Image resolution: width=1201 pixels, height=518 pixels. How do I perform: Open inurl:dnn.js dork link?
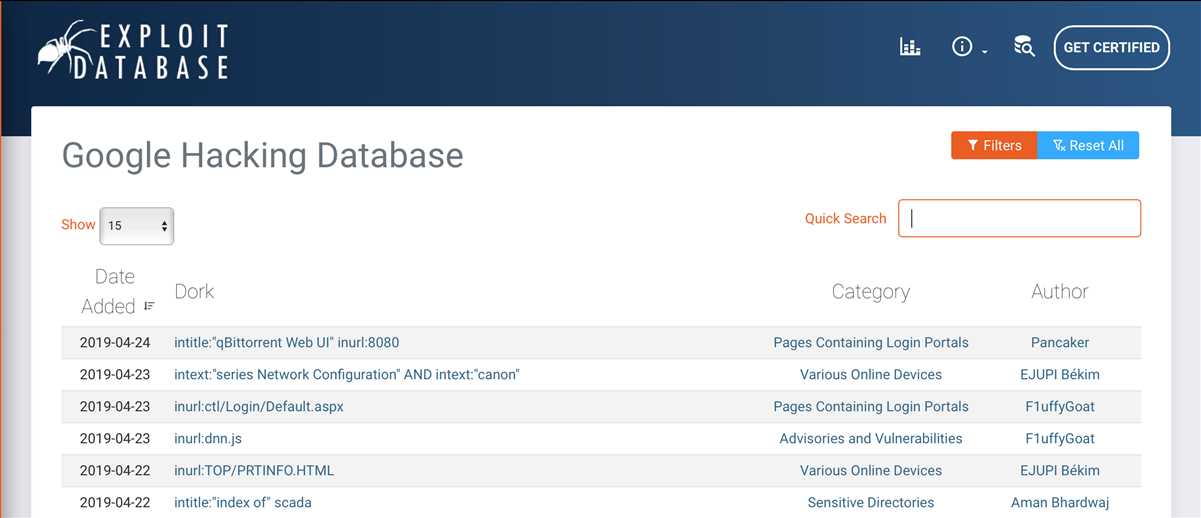[208, 439]
